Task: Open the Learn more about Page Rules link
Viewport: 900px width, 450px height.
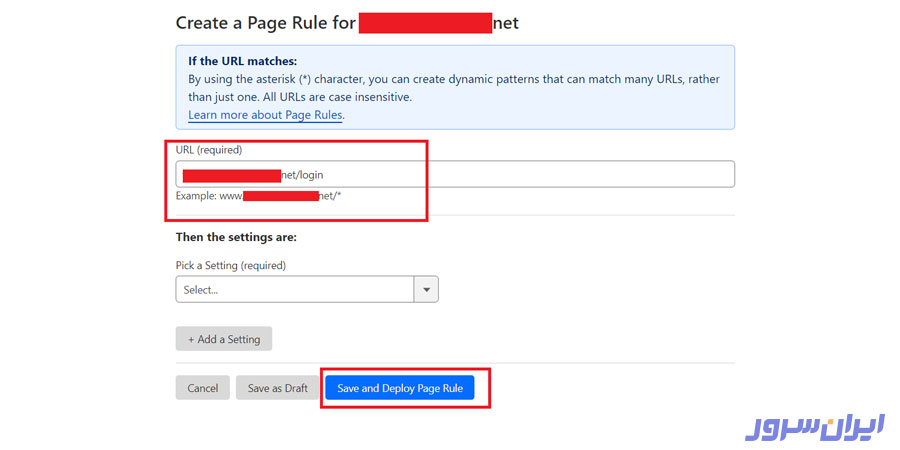Action: point(265,115)
